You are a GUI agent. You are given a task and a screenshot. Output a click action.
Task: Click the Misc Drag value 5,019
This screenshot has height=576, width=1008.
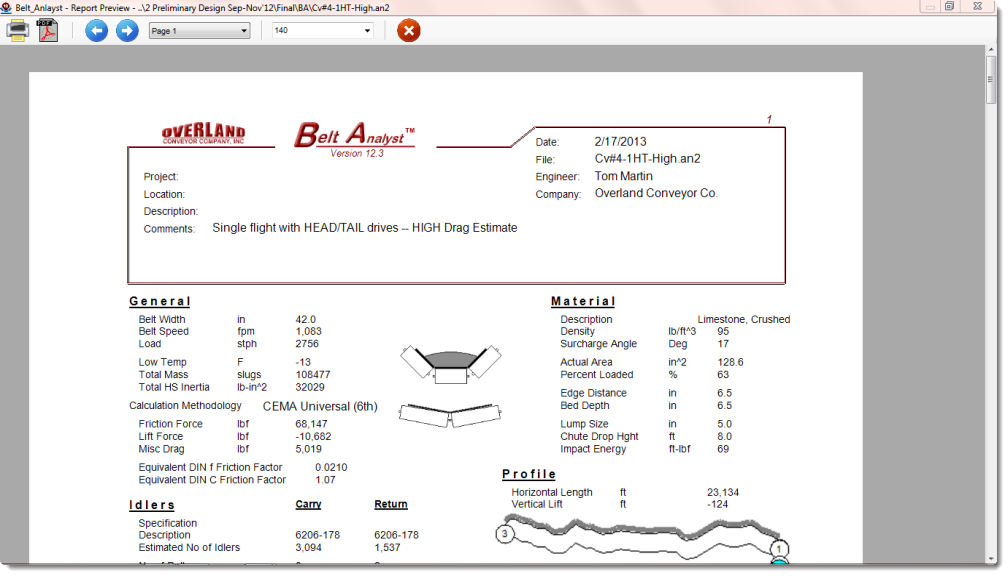click(x=309, y=449)
